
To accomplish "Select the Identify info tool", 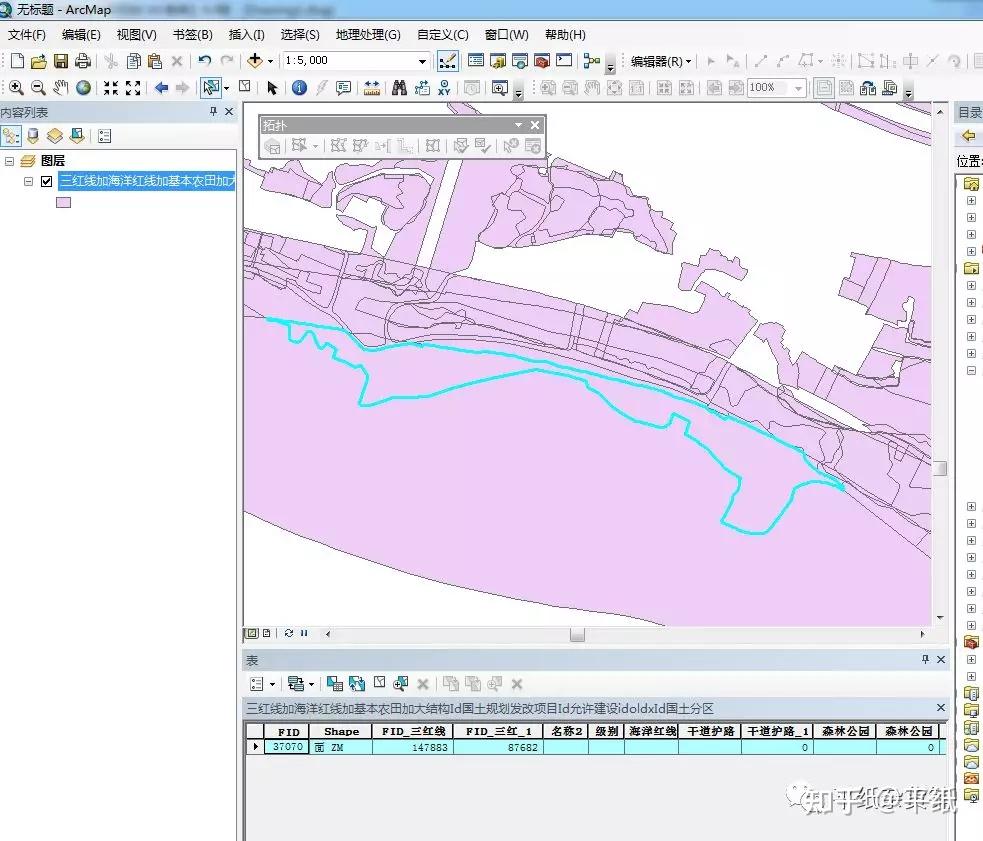I will tap(299, 88).
